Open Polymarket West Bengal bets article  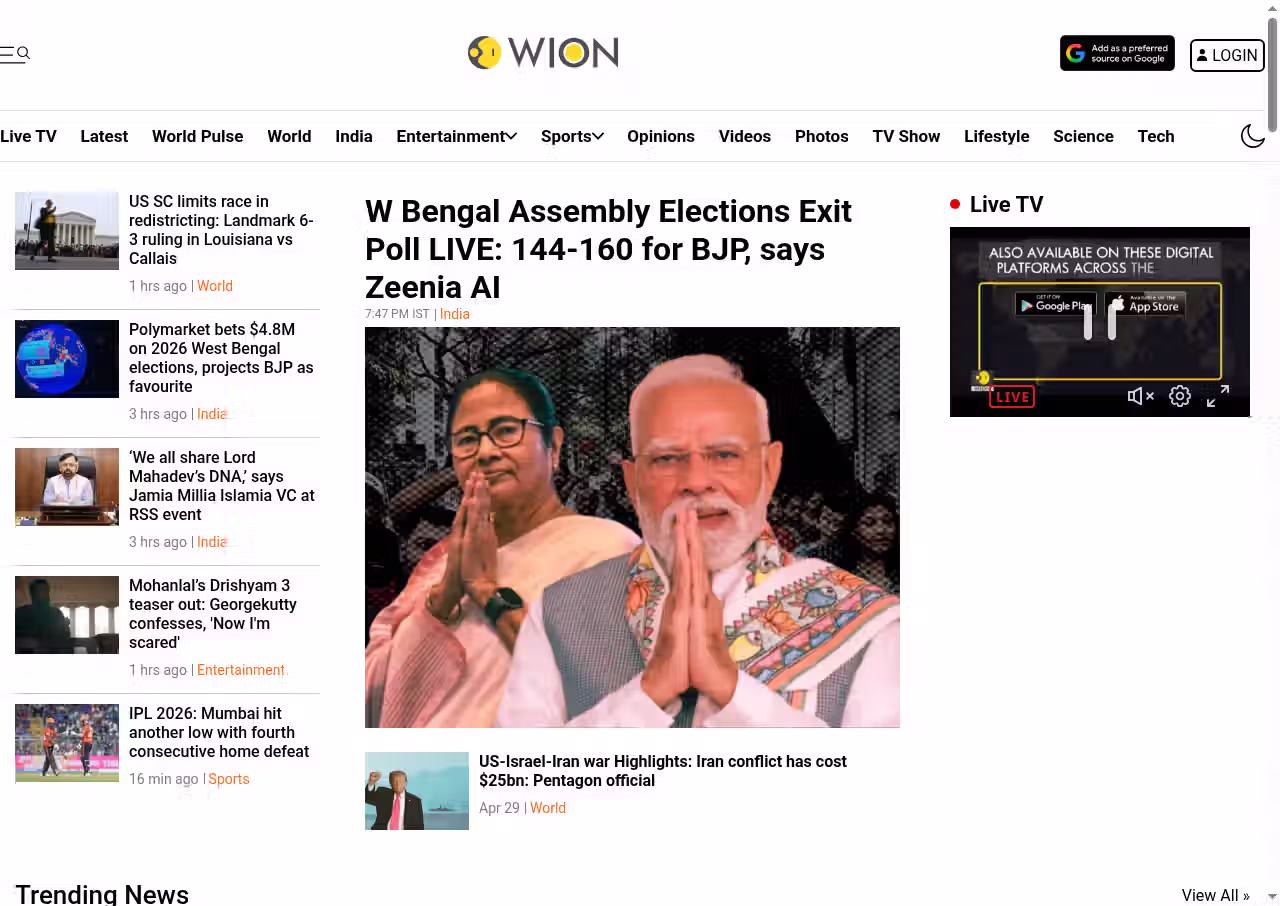[221, 358]
